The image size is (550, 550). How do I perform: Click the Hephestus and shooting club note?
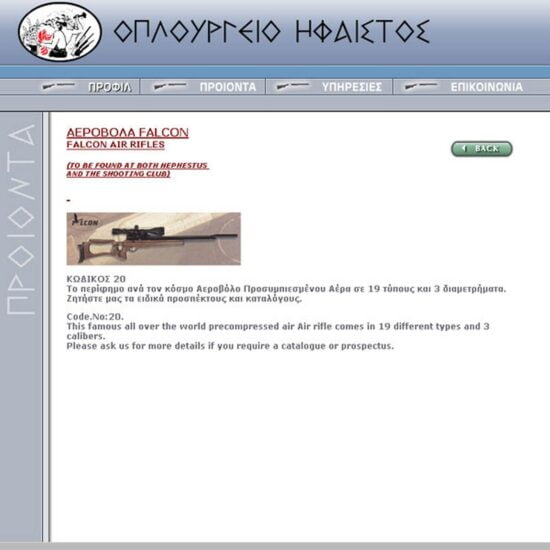coord(138,169)
